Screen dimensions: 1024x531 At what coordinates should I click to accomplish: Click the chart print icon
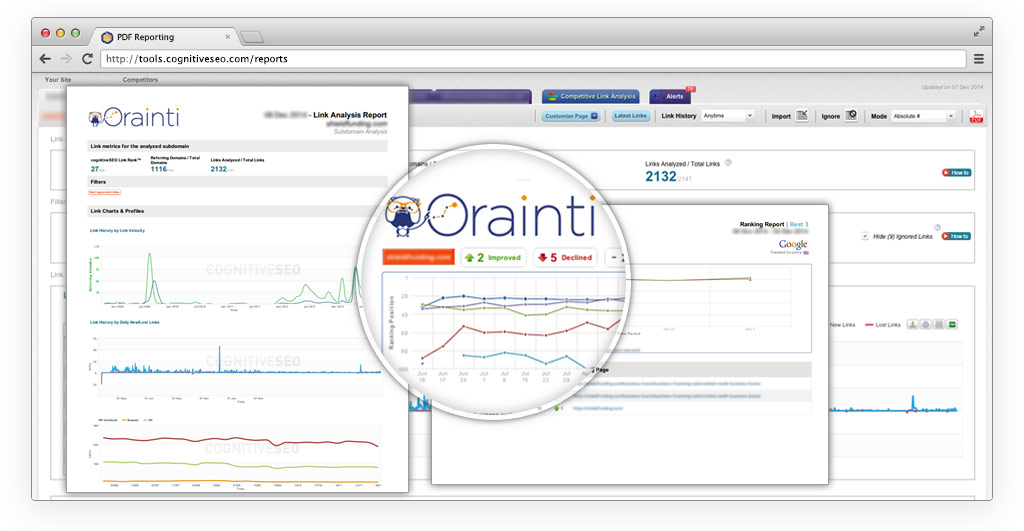(926, 325)
